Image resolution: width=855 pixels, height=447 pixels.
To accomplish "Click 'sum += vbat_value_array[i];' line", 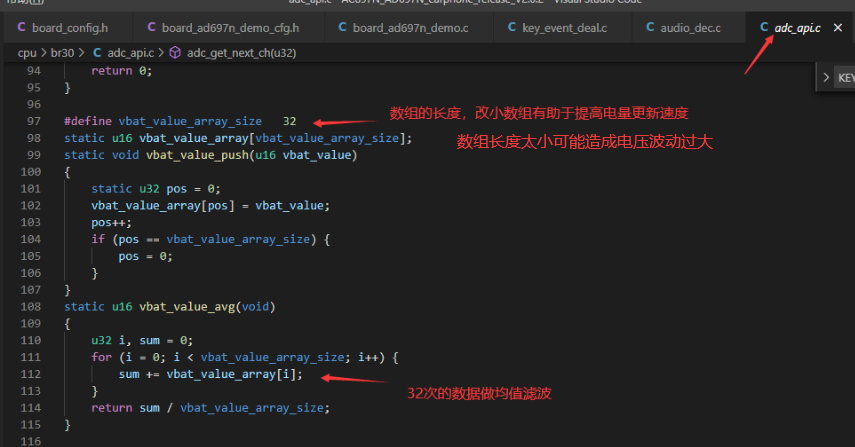I will pos(210,374).
